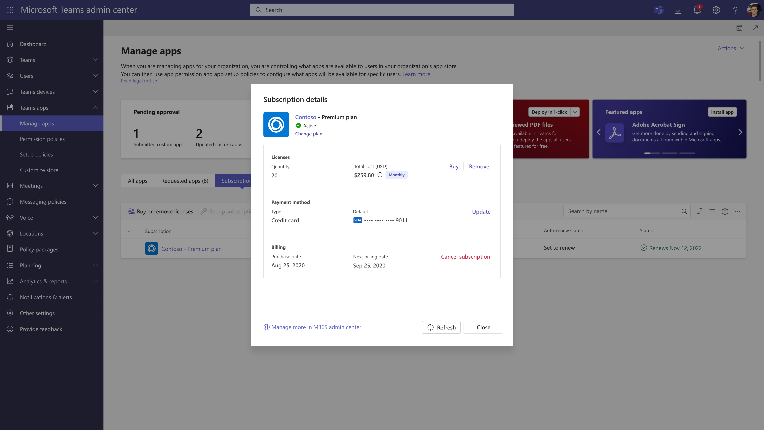
Task: Click the Planning icon in sidebar
Action: pyautogui.click(x=10, y=265)
